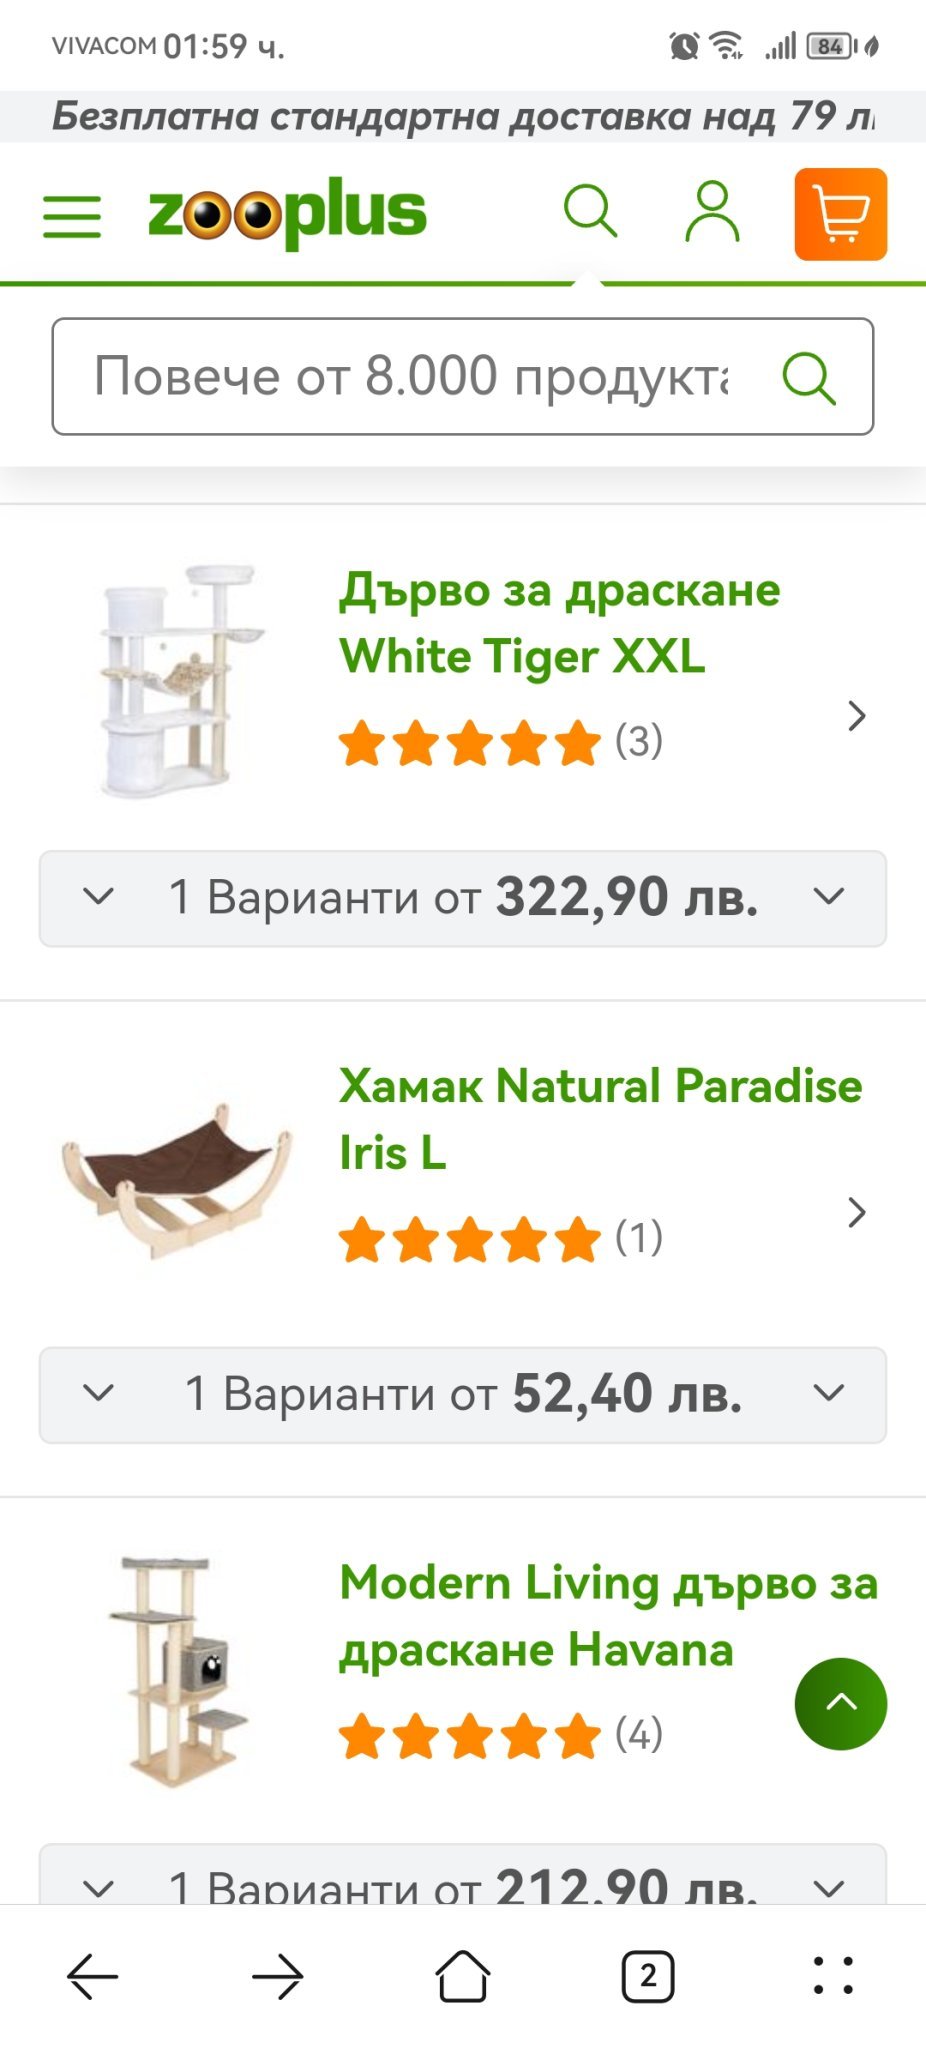Expand variants dropdown priced 322,90 лв.
Screen dimensions: 926x2048
coord(463,898)
